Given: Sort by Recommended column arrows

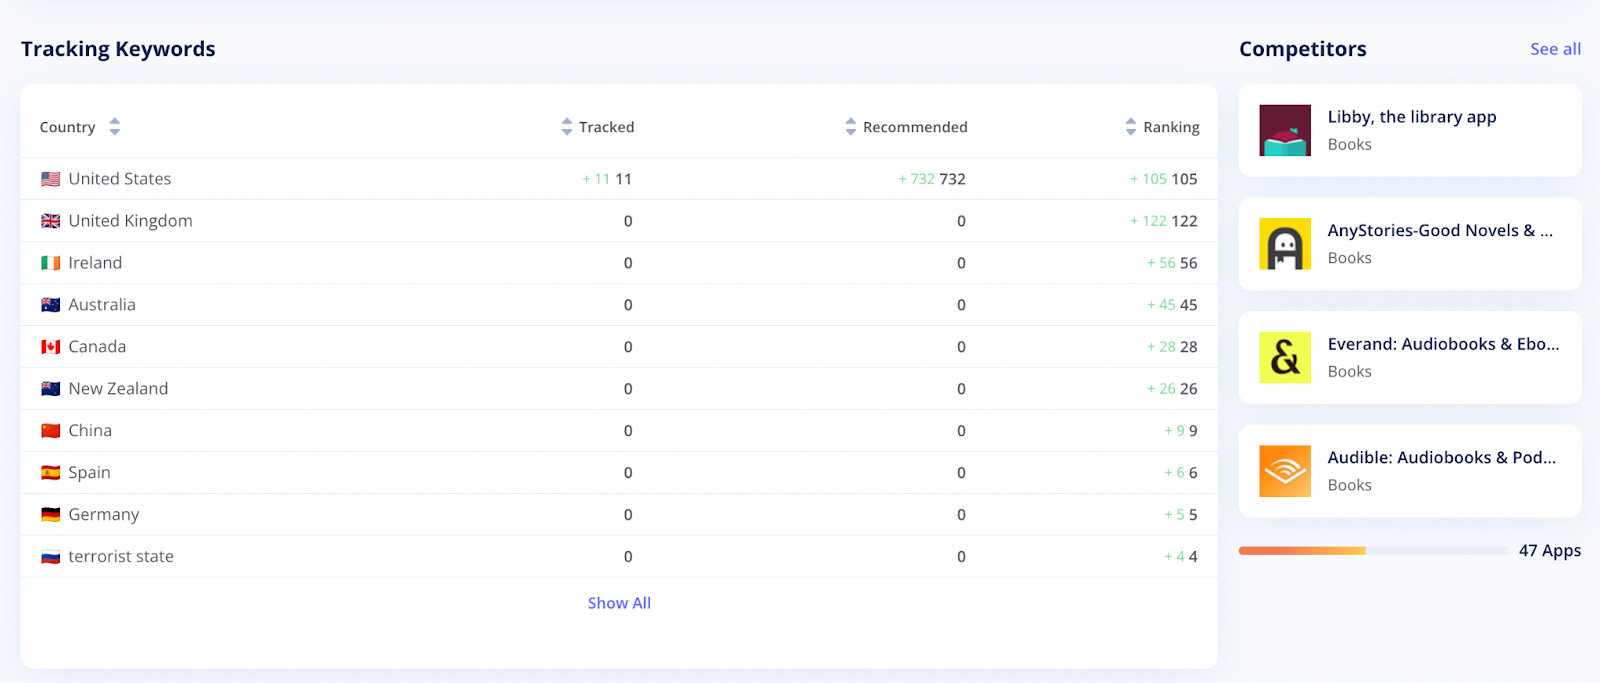Looking at the screenshot, I should tap(851, 127).
